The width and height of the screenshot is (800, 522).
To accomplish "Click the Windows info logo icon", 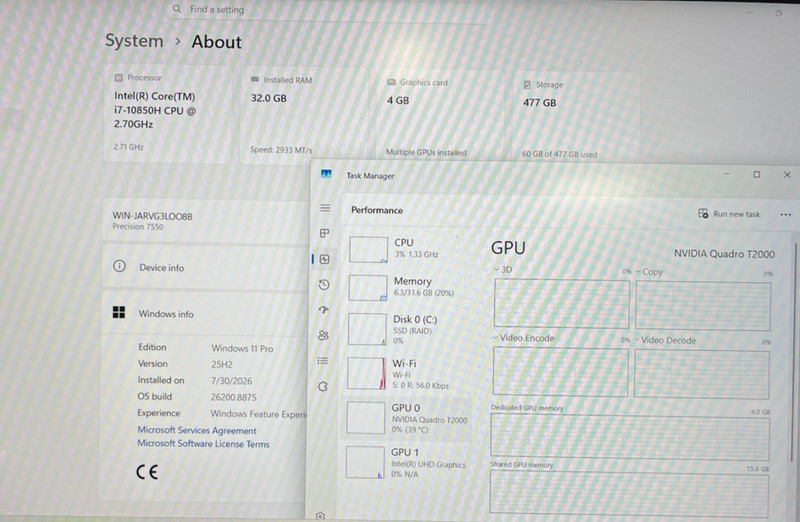I will [x=119, y=312].
